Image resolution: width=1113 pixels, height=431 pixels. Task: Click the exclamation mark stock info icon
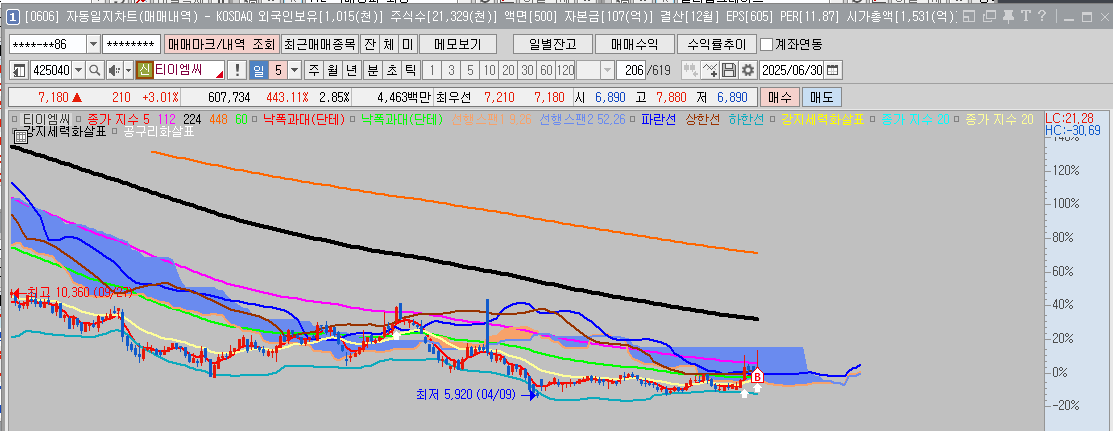pos(237,70)
